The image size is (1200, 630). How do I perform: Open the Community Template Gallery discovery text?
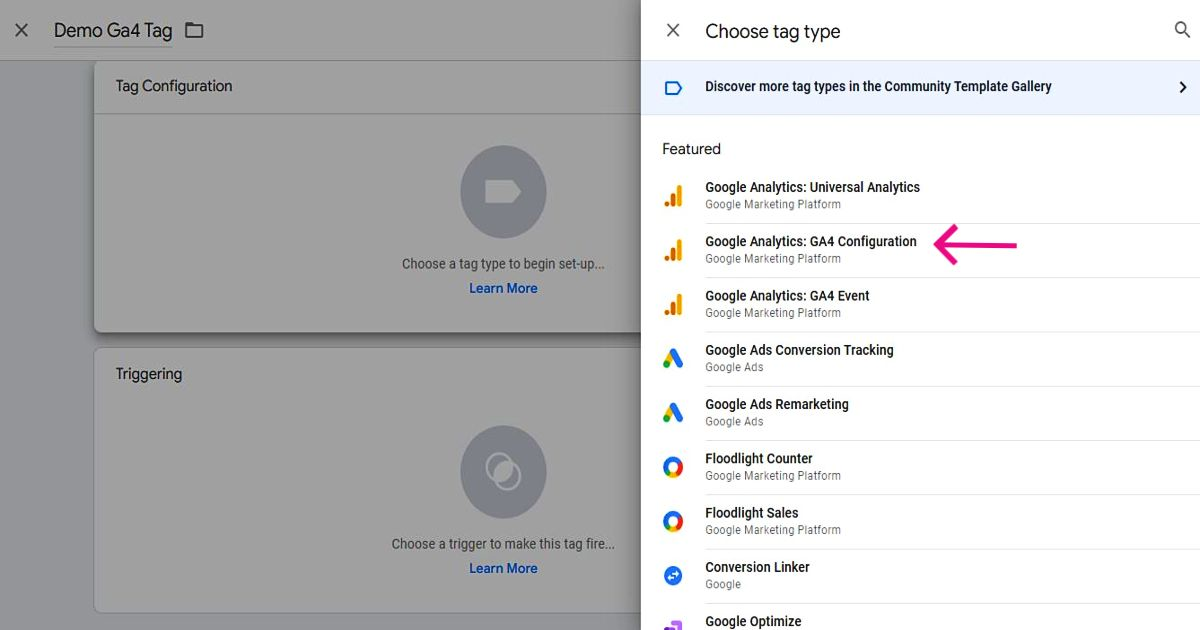pyautogui.click(x=878, y=87)
